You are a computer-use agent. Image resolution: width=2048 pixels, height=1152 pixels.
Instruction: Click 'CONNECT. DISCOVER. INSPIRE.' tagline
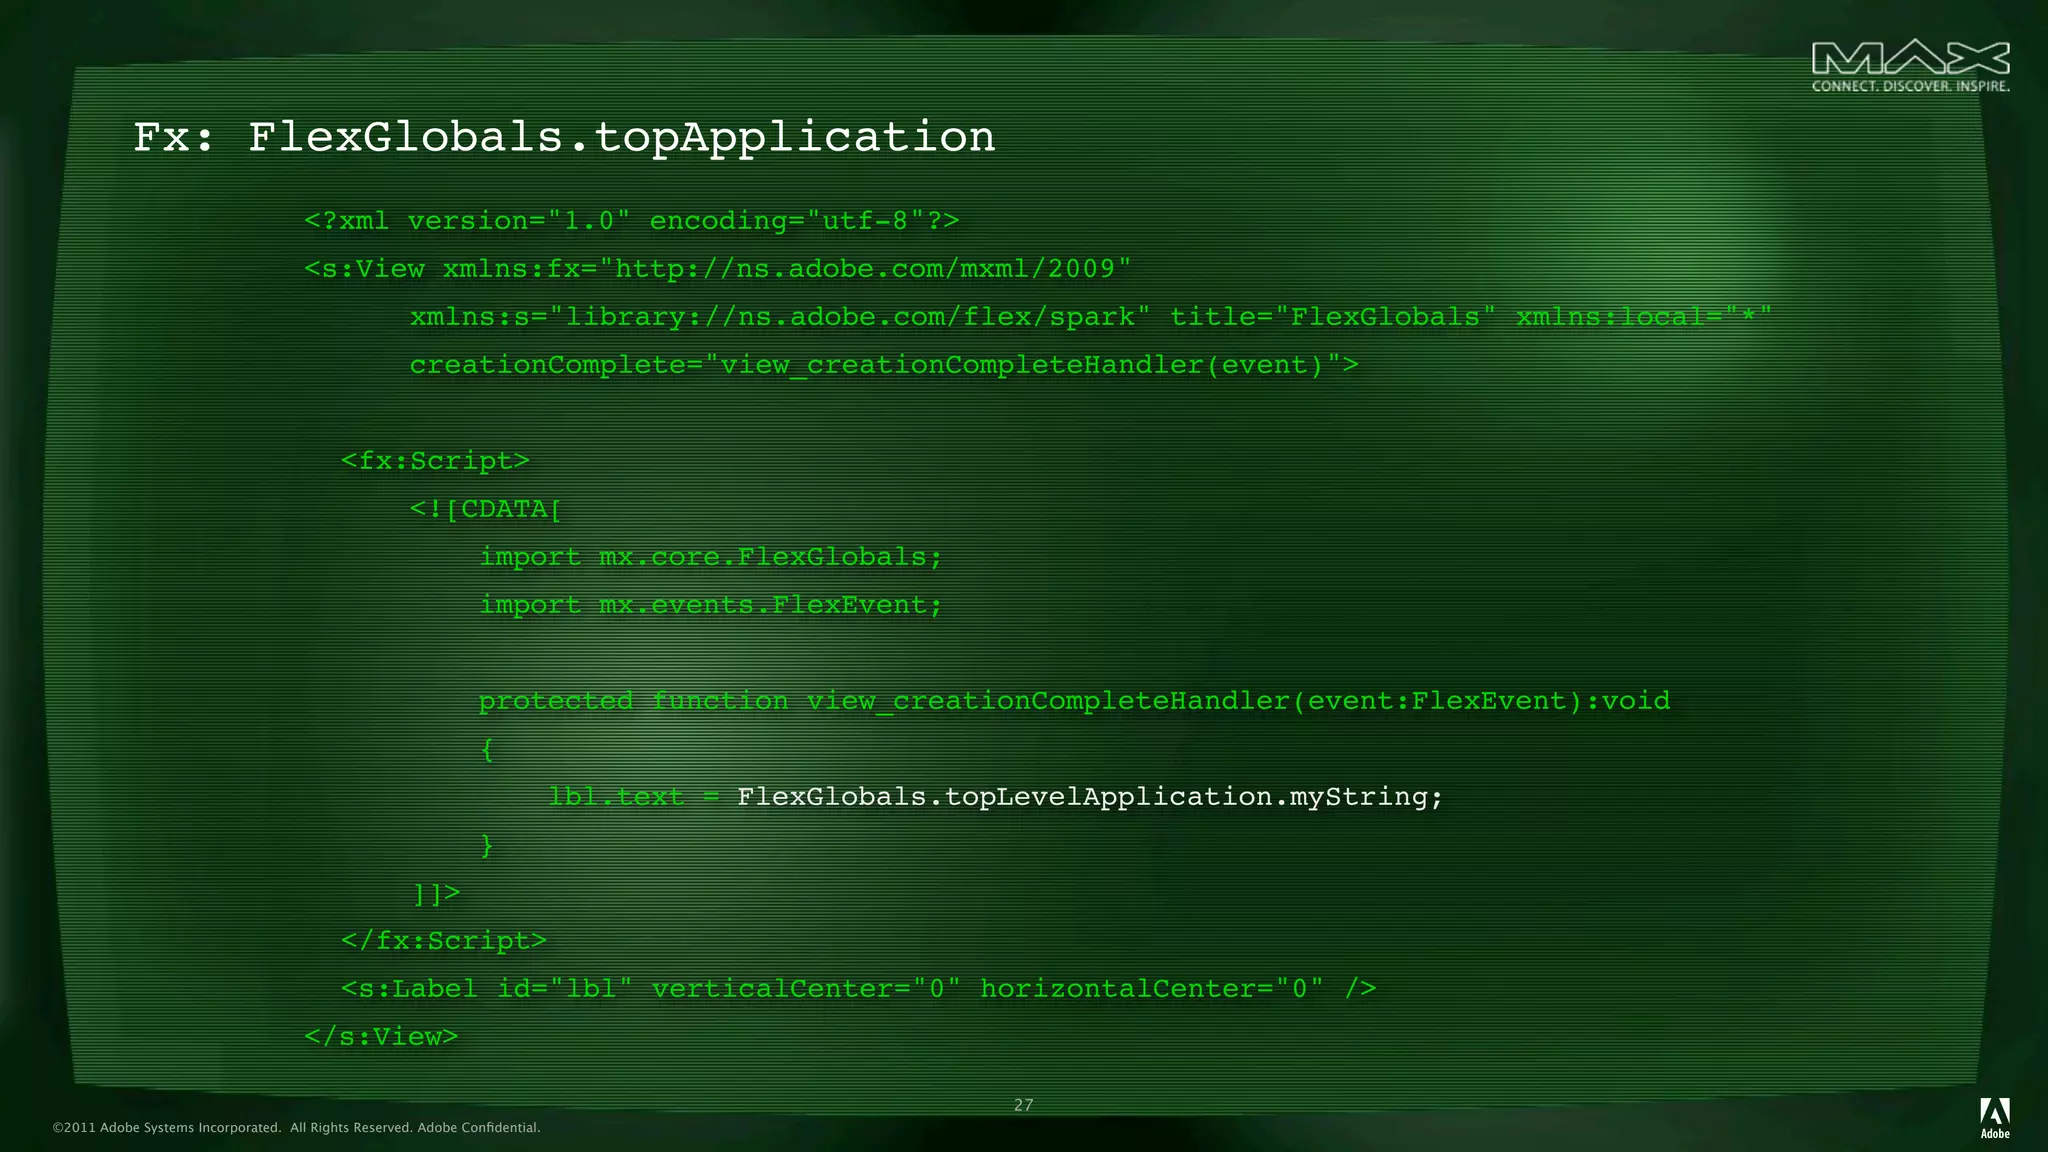1910,87
